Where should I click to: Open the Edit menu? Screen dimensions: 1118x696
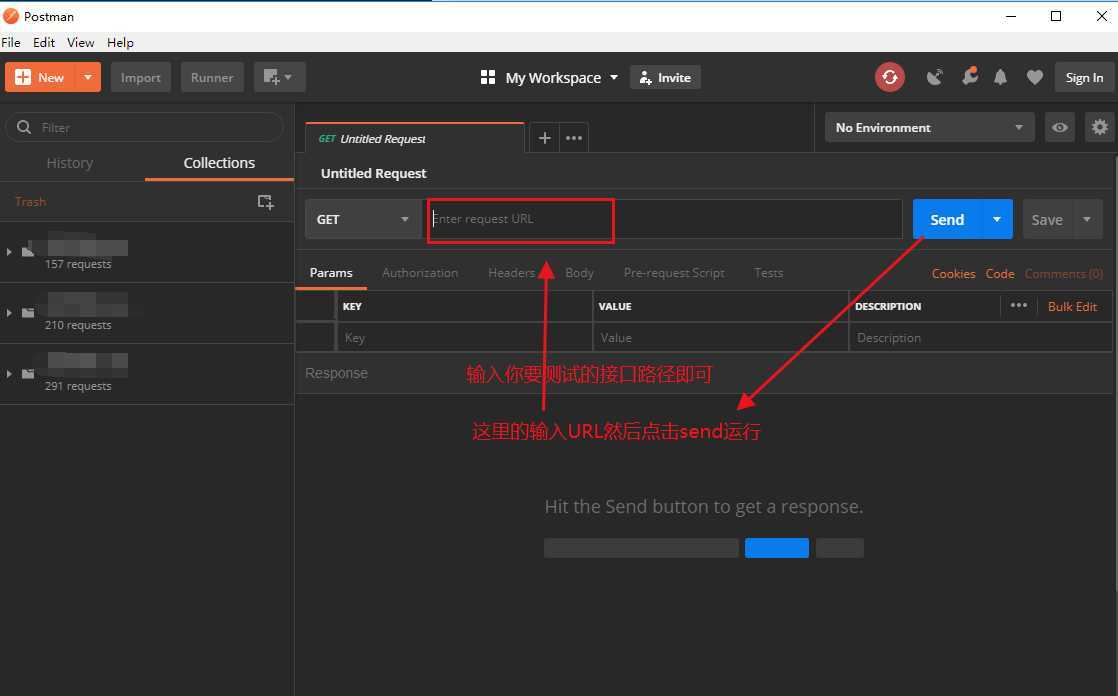[x=43, y=42]
